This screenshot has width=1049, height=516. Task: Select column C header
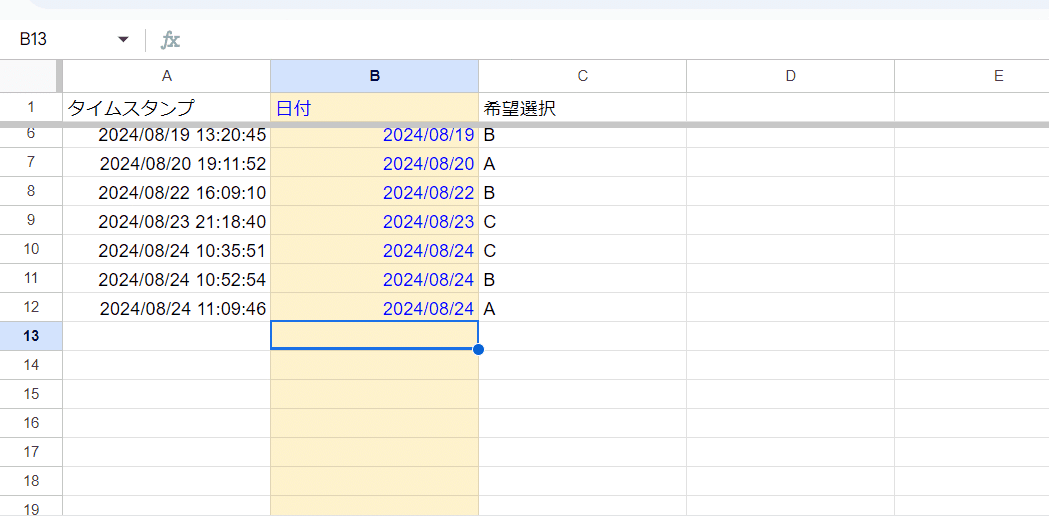pyautogui.click(x=583, y=76)
